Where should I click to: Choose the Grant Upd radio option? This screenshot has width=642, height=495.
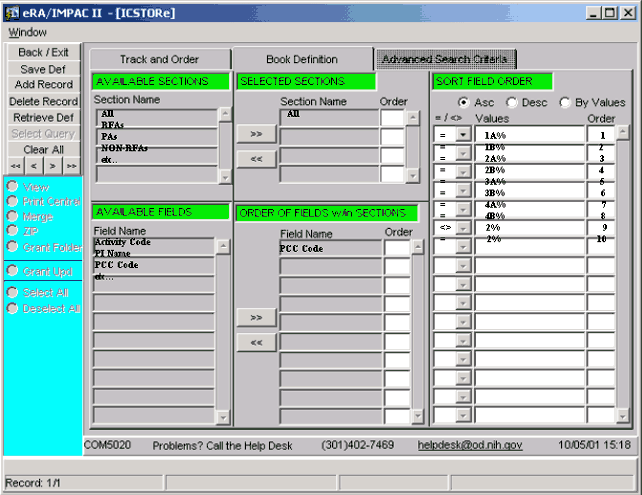(13, 270)
